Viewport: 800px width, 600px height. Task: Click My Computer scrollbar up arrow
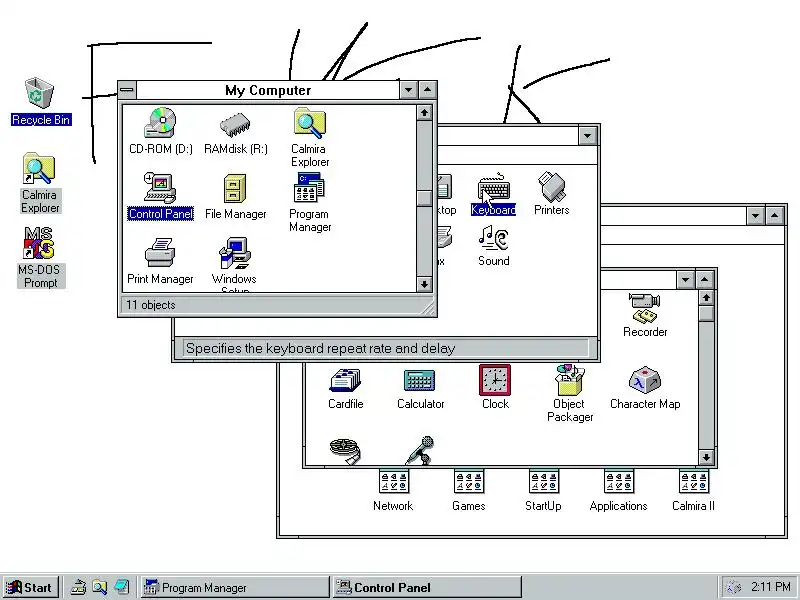click(x=424, y=113)
